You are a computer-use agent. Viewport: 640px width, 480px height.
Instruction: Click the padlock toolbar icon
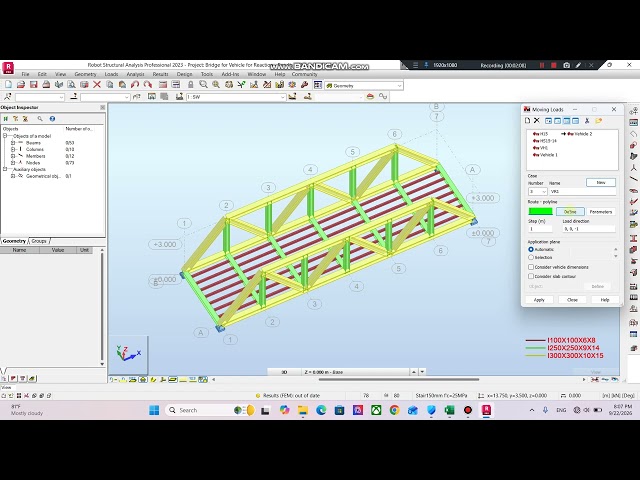(190, 85)
